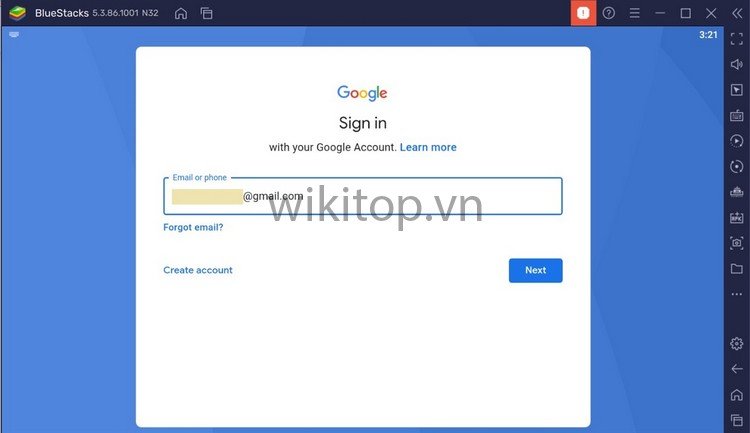Open the Learn more link
This screenshot has height=433, width=750.
coord(428,147)
